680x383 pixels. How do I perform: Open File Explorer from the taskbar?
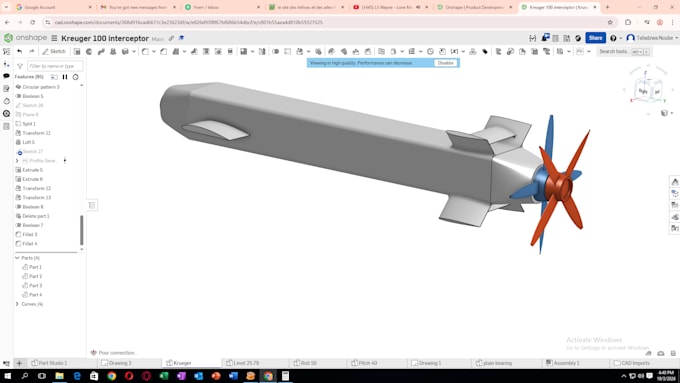tap(59, 376)
